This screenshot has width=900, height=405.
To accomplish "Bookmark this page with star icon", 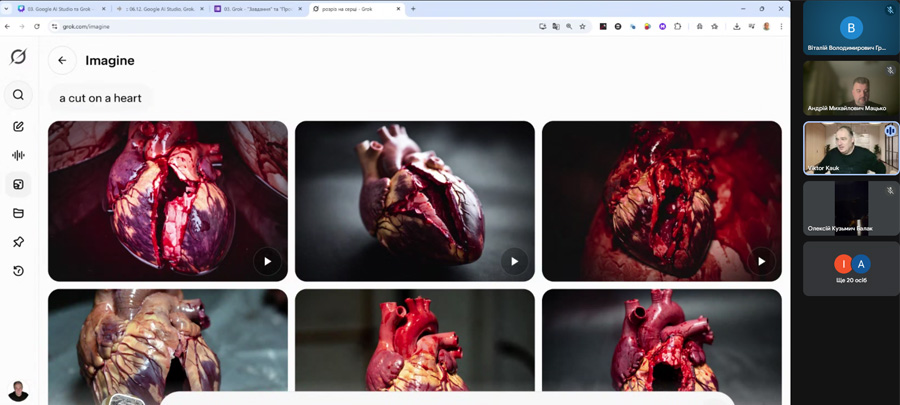I will (x=583, y=26).
